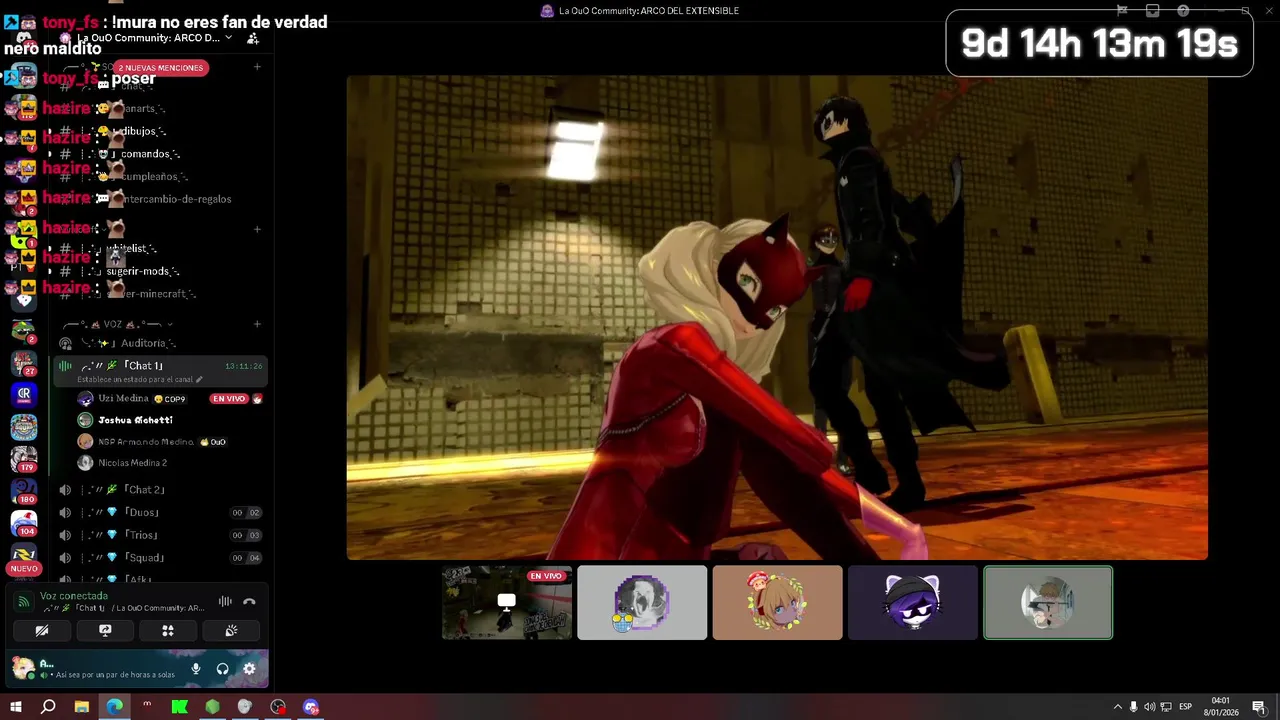Click the main stream video view

pos(777,318)
